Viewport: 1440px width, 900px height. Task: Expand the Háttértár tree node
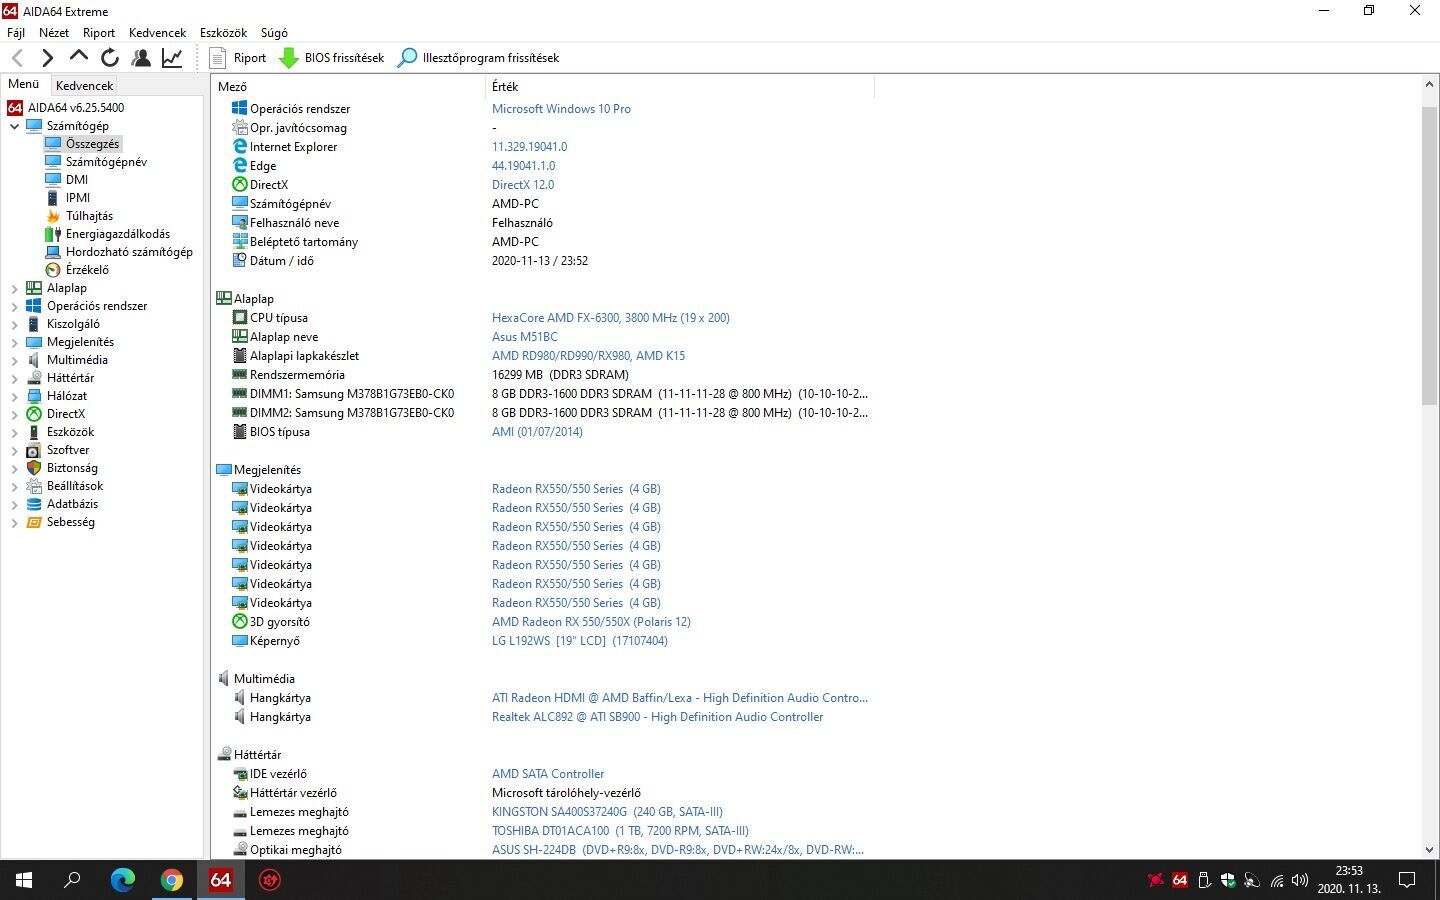14,378
